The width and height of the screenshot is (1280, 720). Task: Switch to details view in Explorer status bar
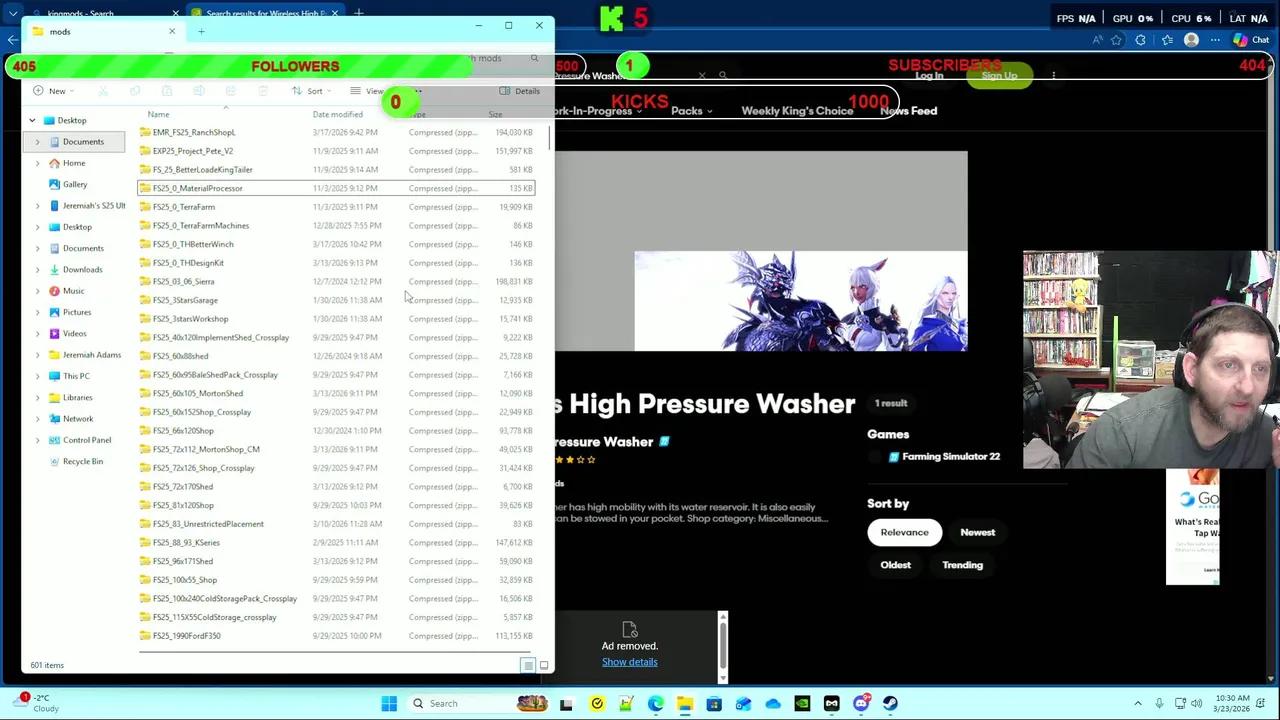[528, 665]
